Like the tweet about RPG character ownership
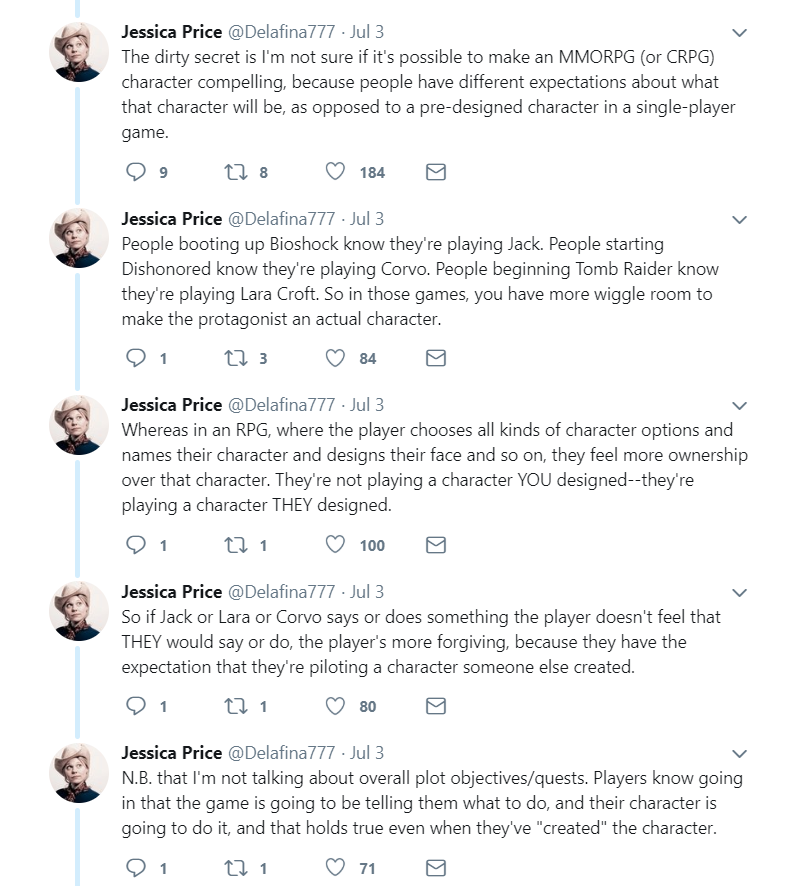Viewport: 785px width, 886px height. tap(336, 545)
